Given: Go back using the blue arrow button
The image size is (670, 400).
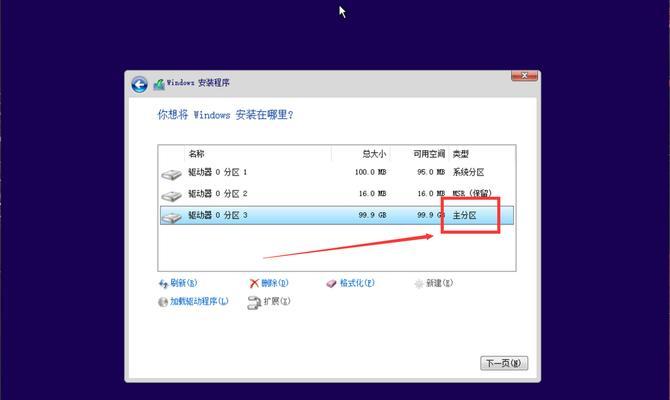Looking at the screenshot, I should (x=139, y=85).
